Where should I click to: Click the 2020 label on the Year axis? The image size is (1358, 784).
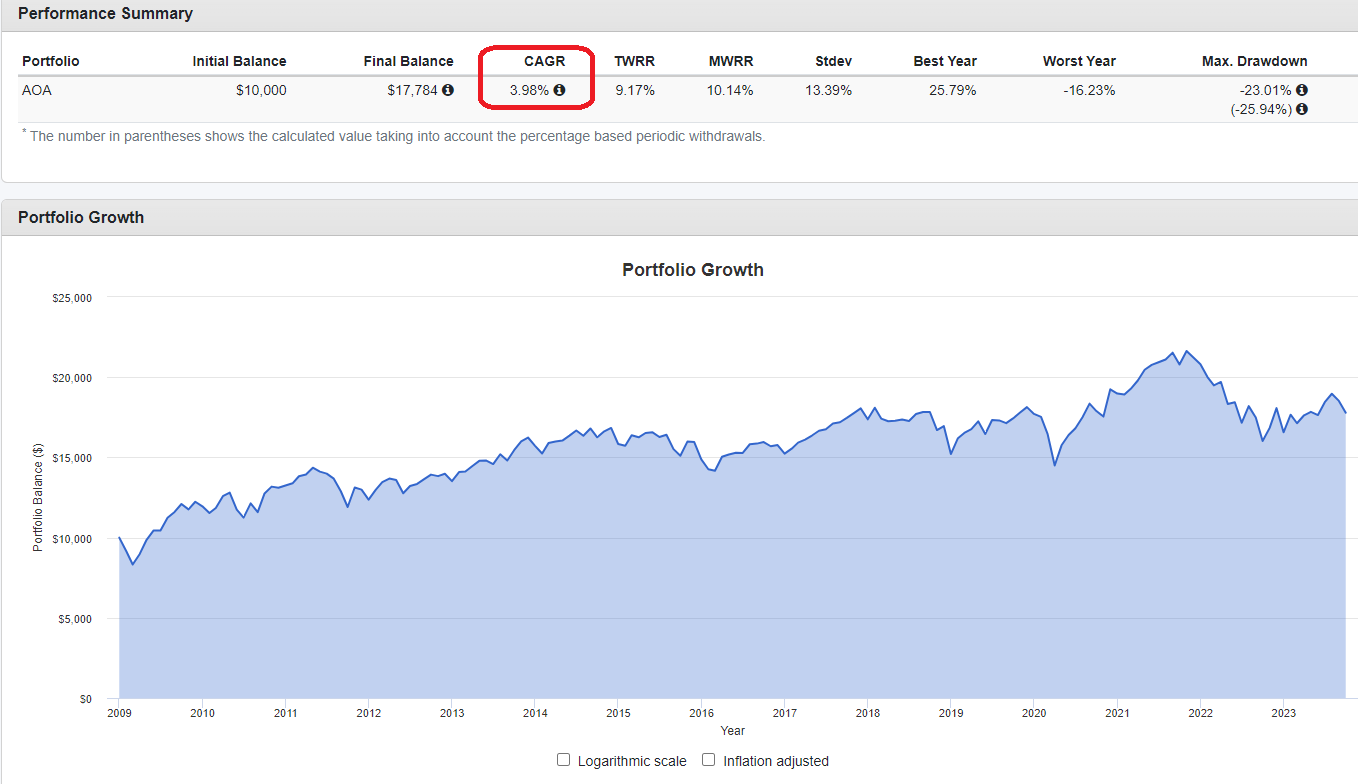pyautogui.click(x=1034, y=713)
